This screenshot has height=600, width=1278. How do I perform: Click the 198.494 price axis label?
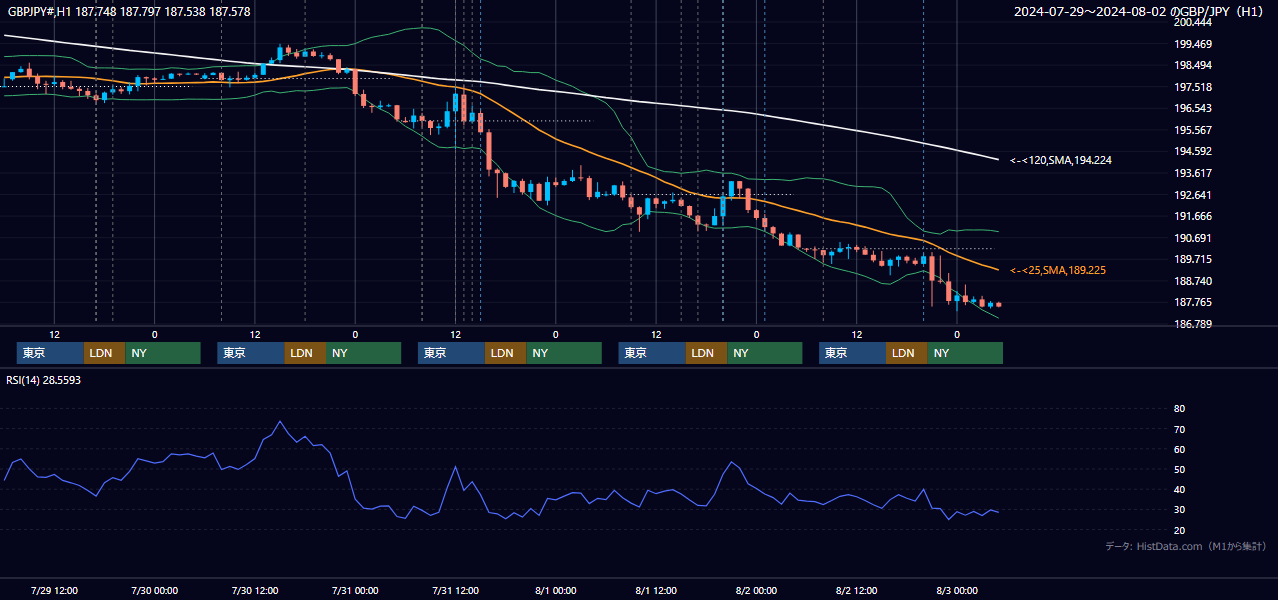click(x=1193, y=65)
